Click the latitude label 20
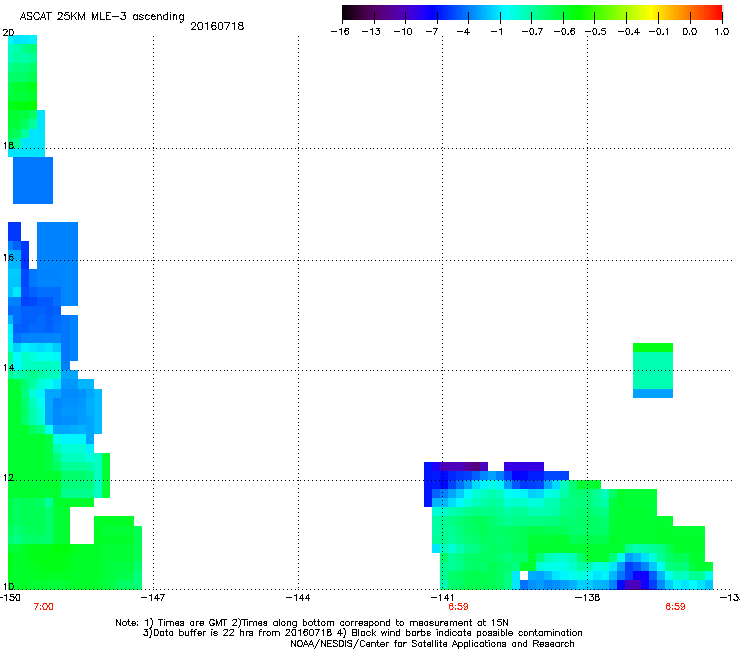740x650 pixels. coord(8,33)
